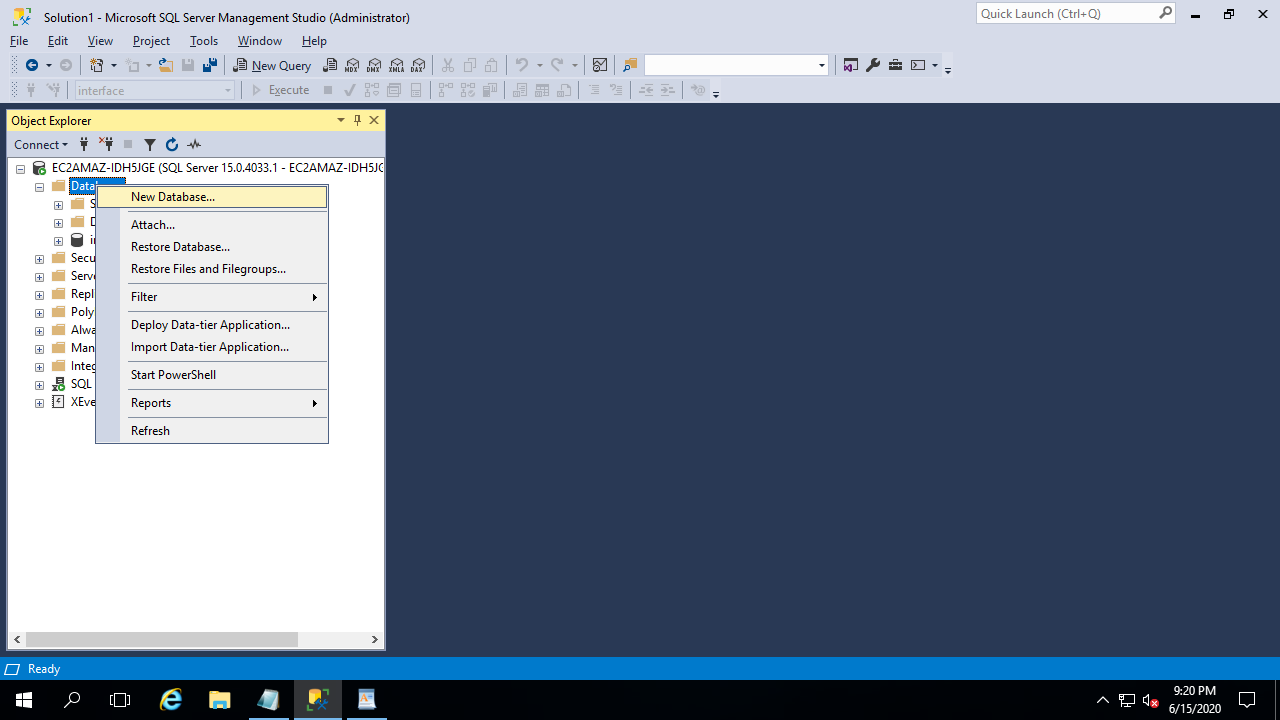Open dropdown arrow next to Navigate Backward
This screenshot has height=720, width=1280.
49,65
